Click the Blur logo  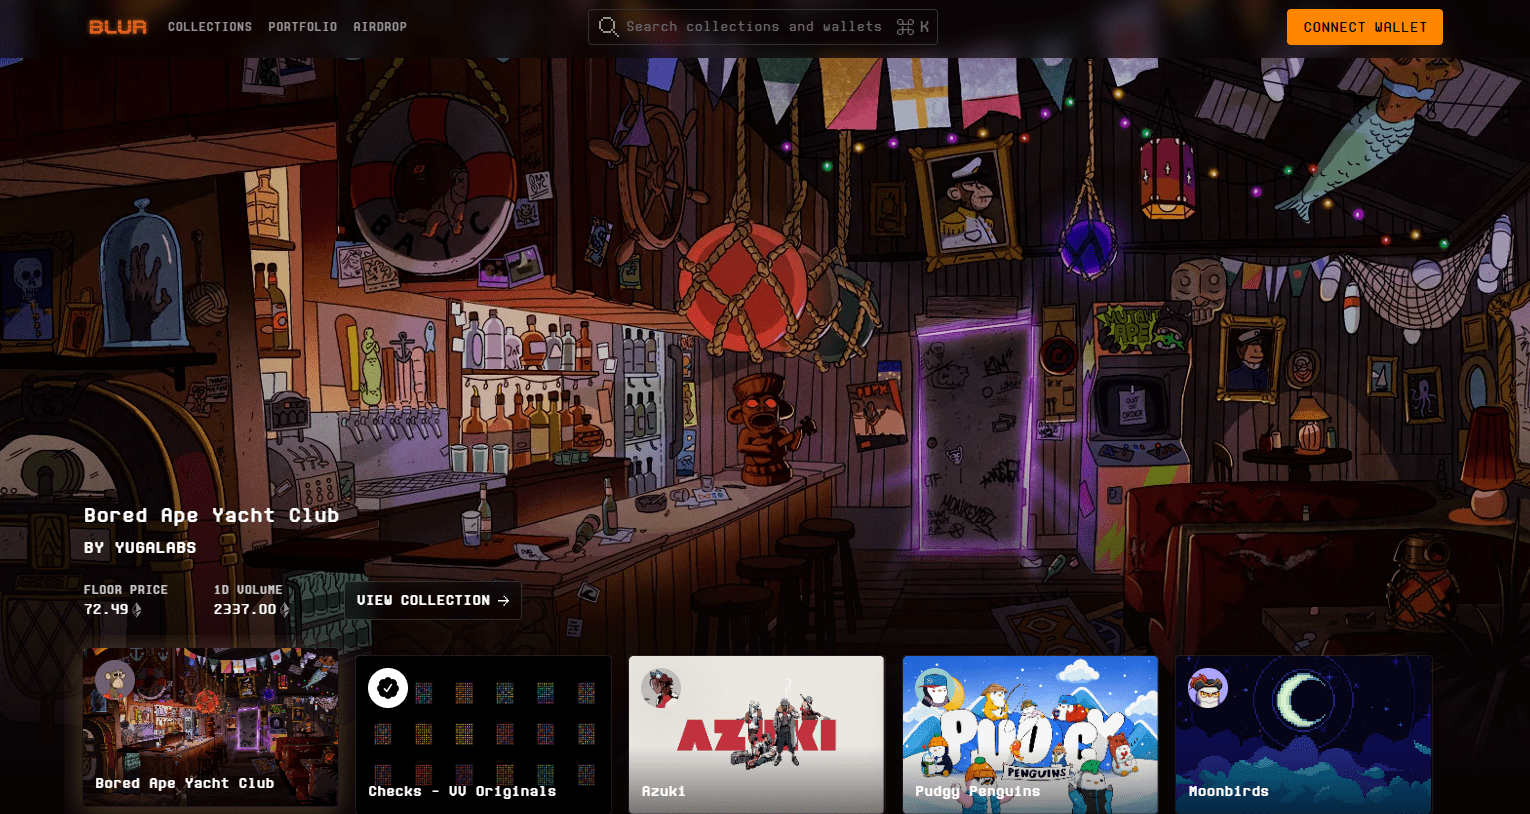point(118,27)
